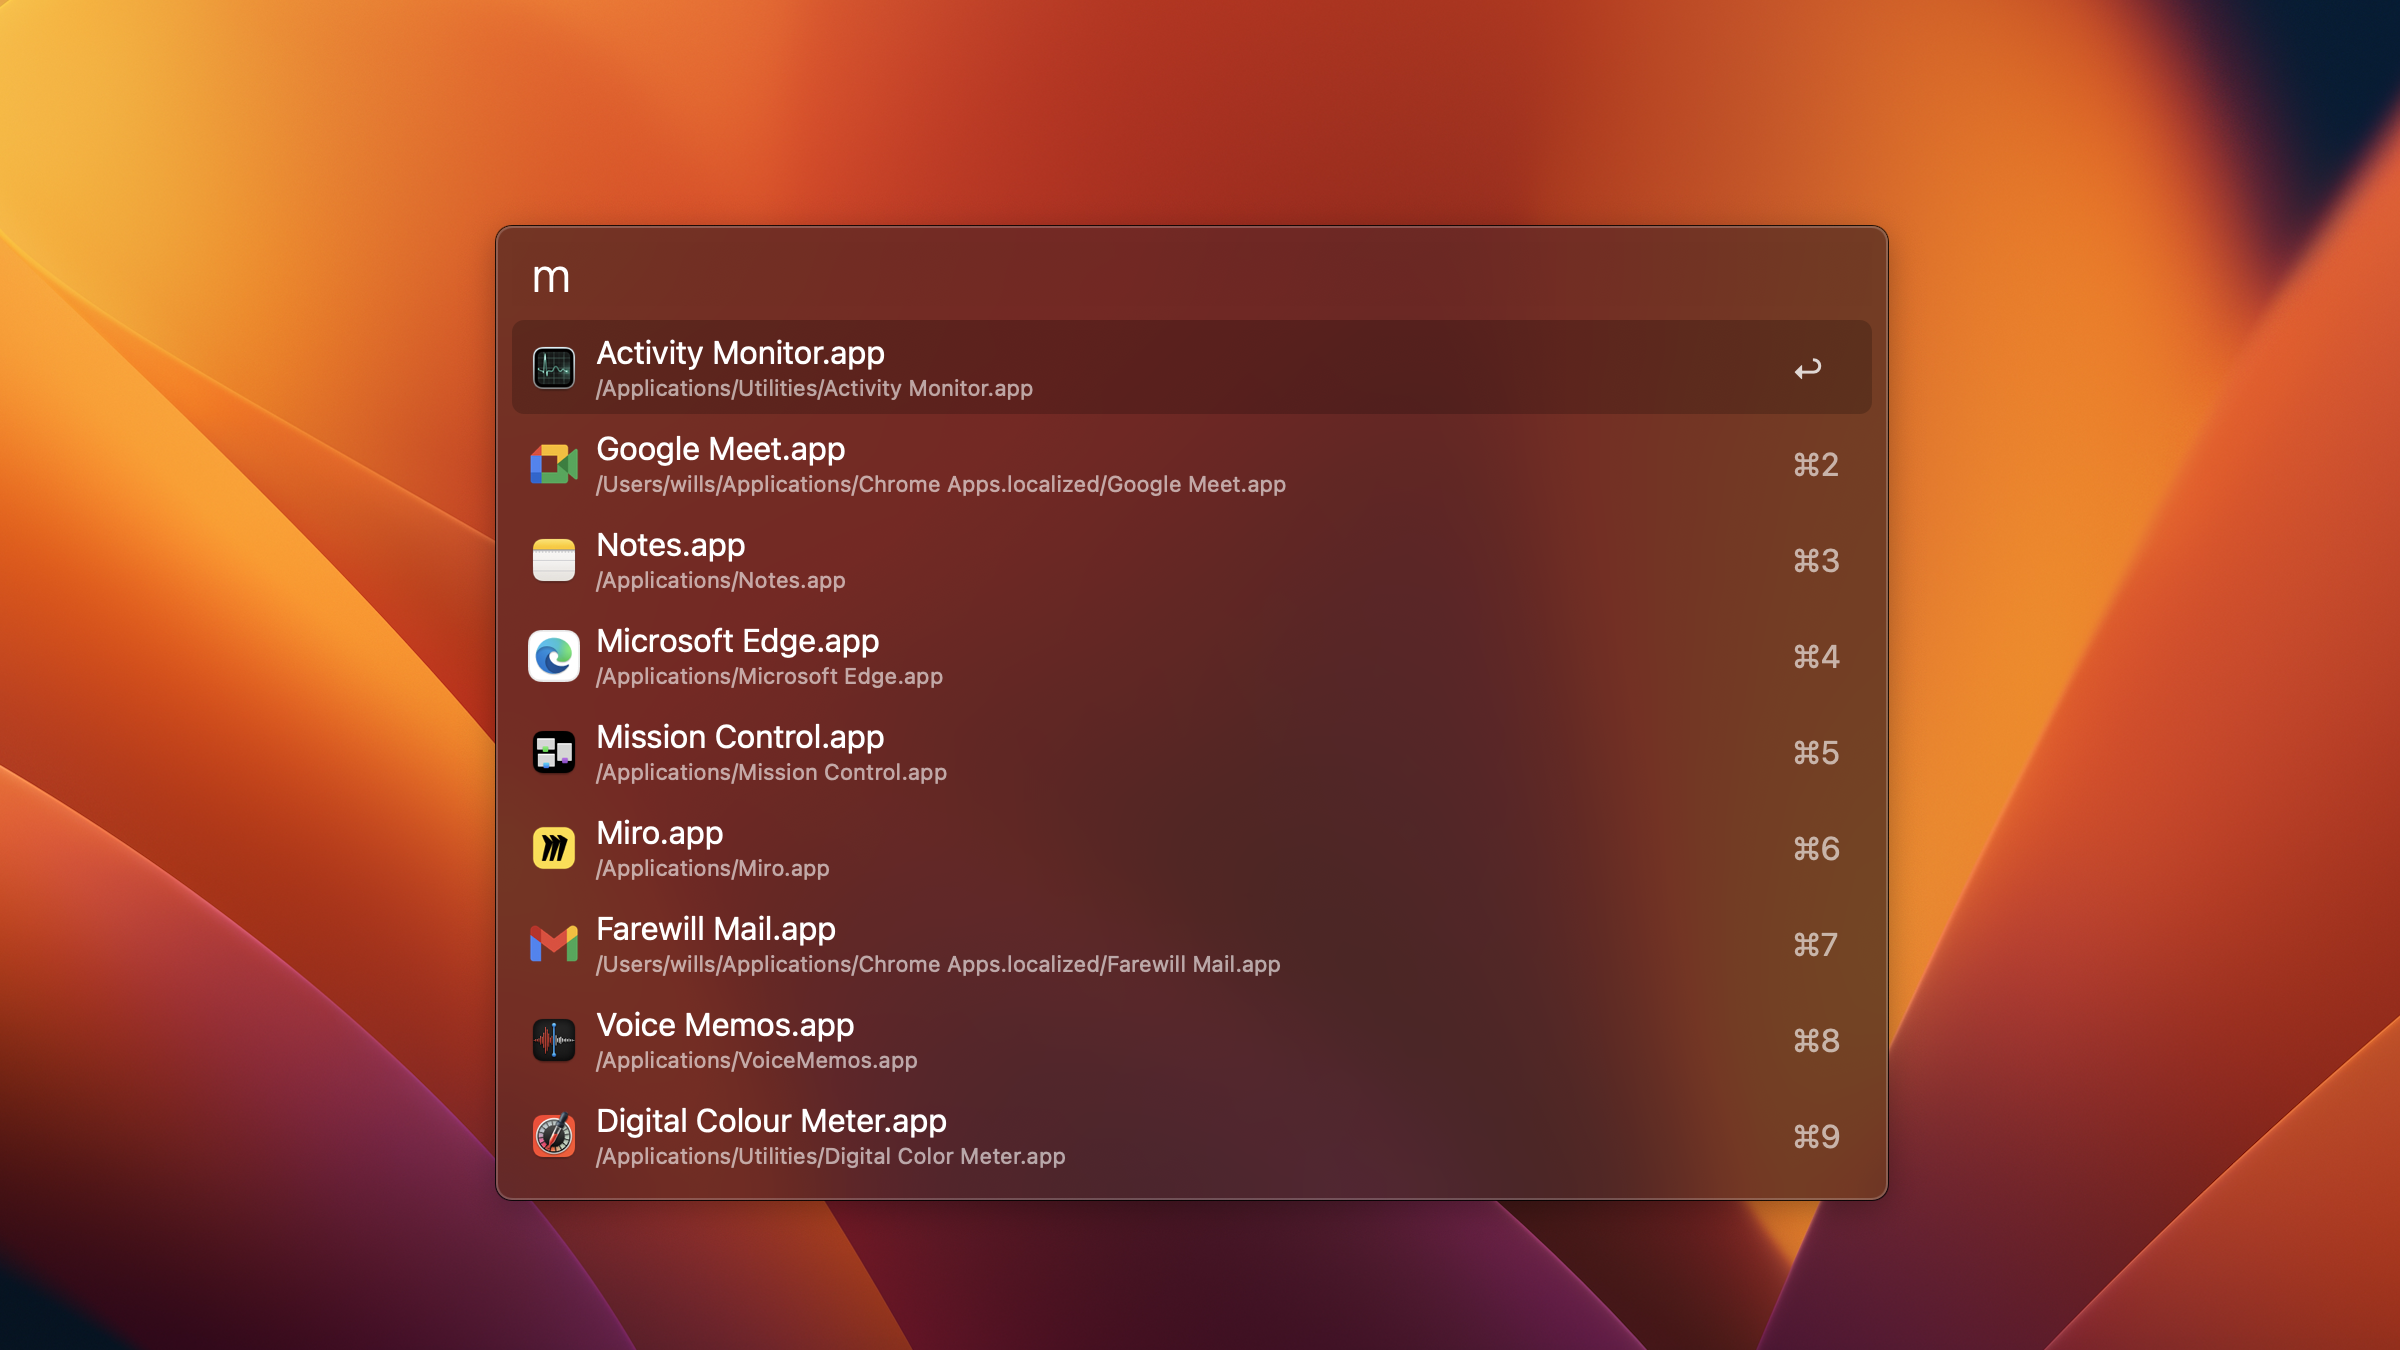Screen dimensions: 2400x1350
Task: Click the yellow Notes app icon
Action: 553,560
